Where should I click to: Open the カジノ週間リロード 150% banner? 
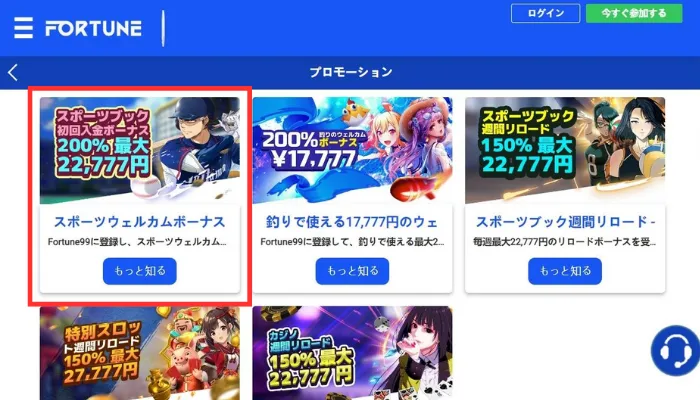coord(352,353)
